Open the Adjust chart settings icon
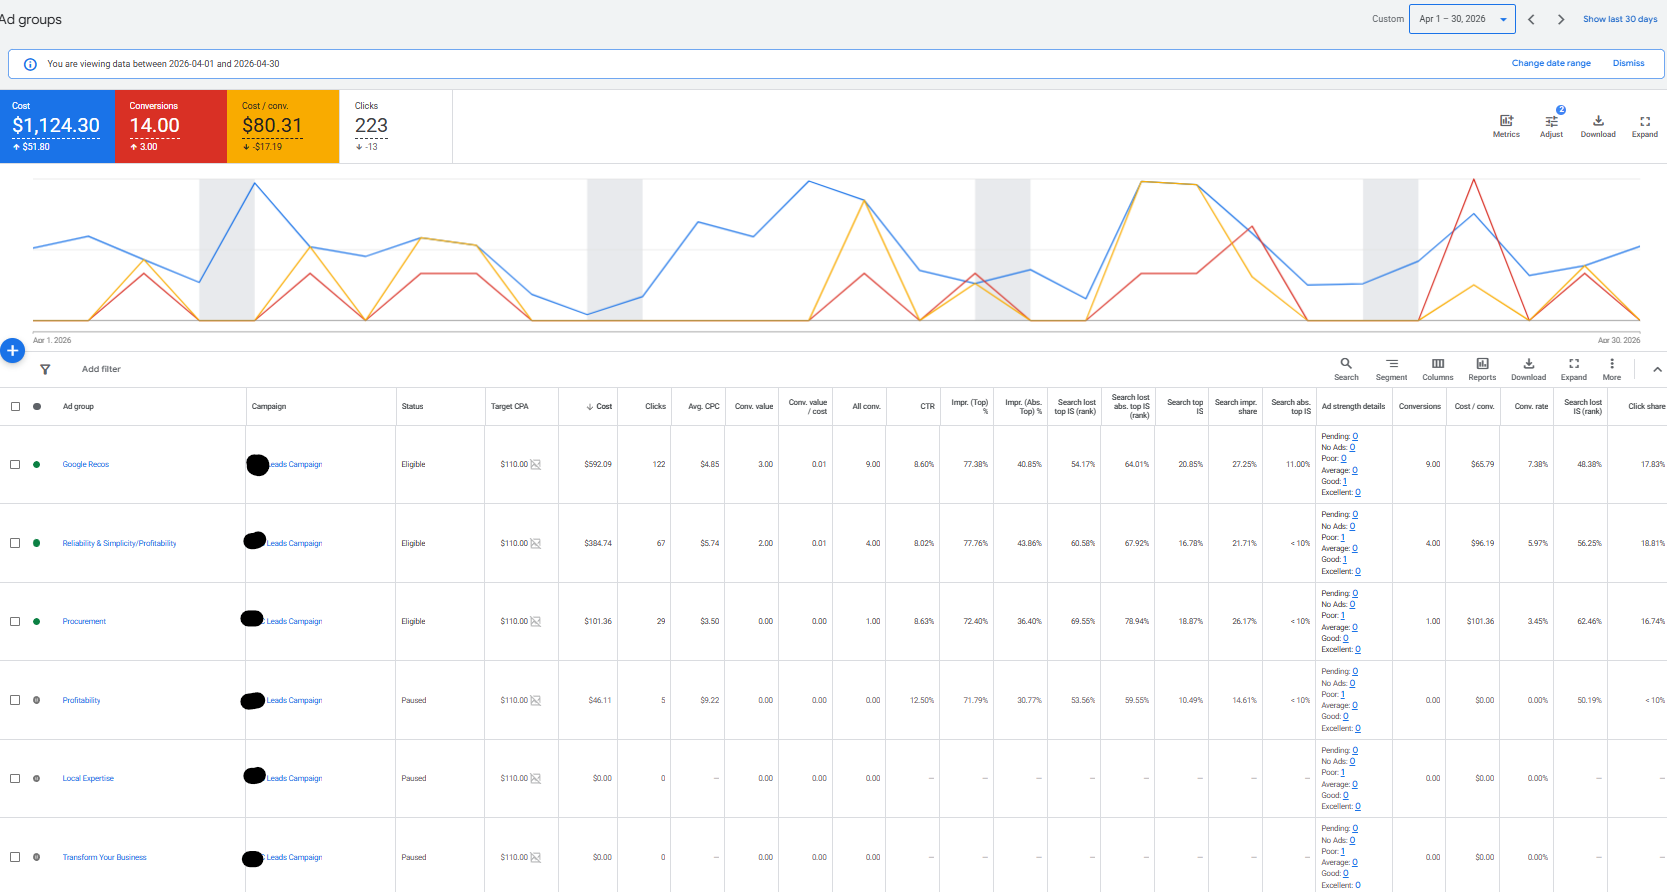This screenshot has height=892, width=1667. point(1551,125)
